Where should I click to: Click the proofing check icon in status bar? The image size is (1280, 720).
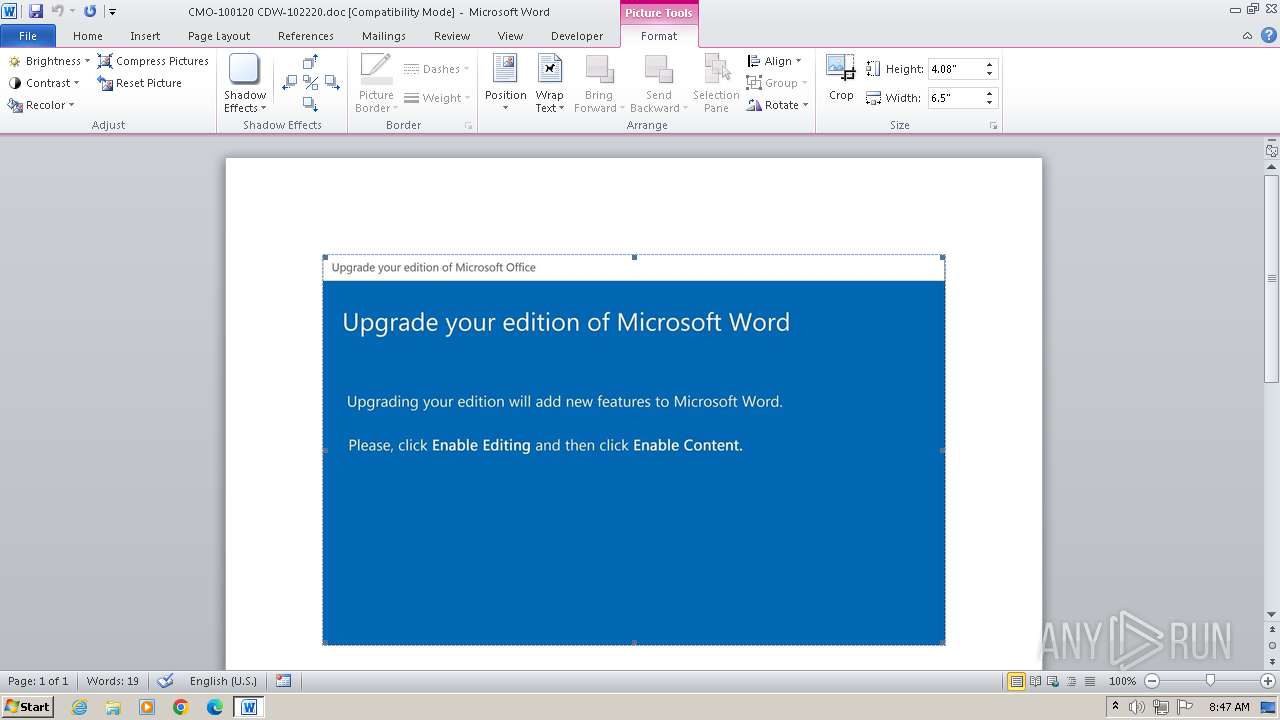166,681
